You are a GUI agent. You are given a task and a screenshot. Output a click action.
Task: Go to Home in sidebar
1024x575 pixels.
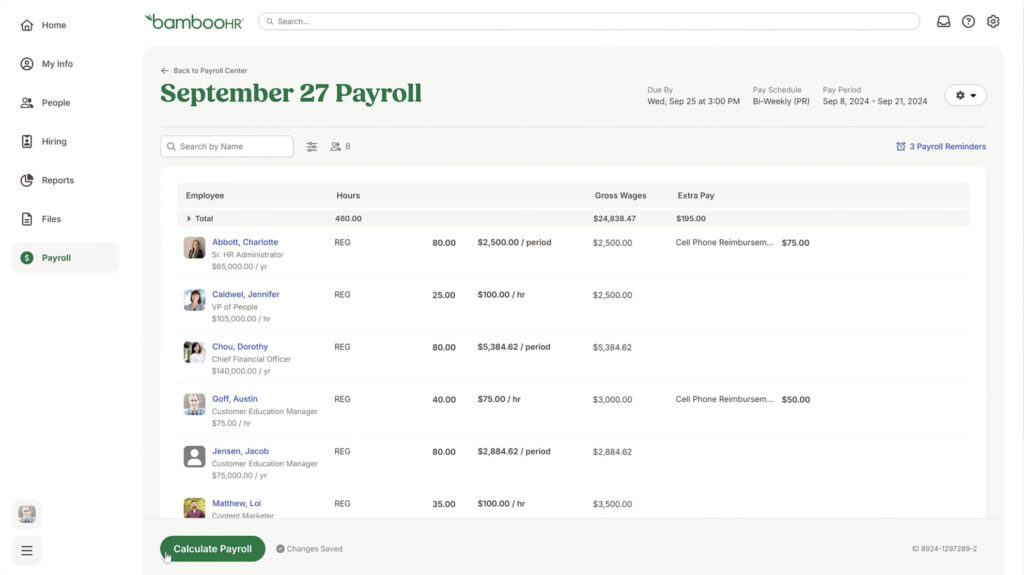[54, 25]
